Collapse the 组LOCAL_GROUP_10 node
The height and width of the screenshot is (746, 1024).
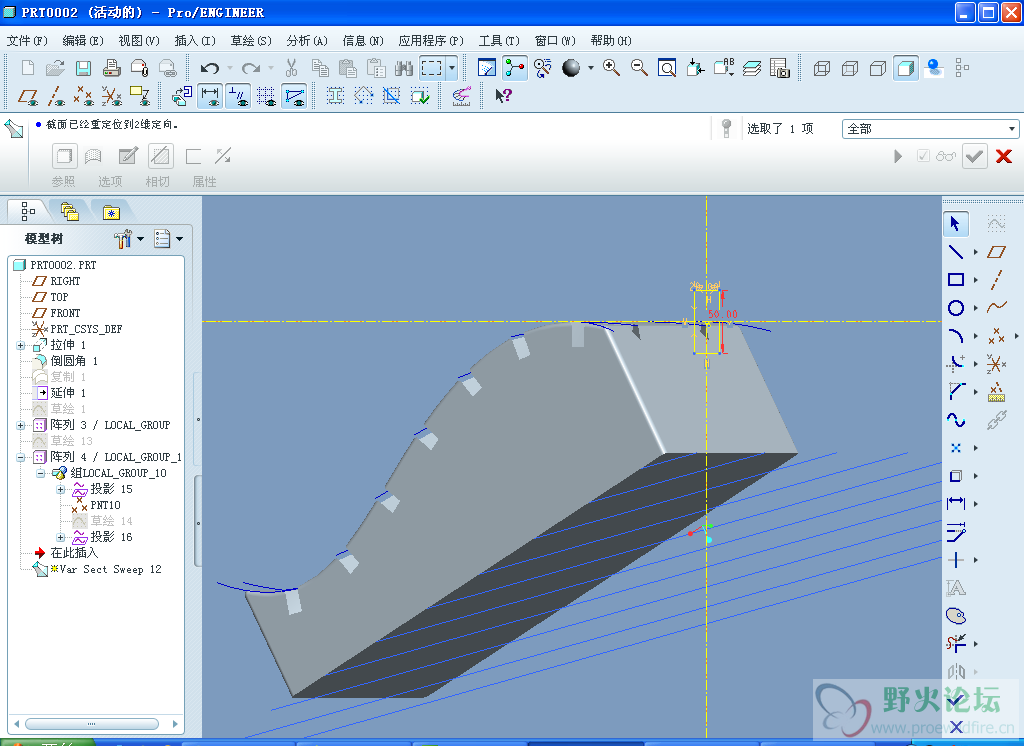[x=40, y=473]
